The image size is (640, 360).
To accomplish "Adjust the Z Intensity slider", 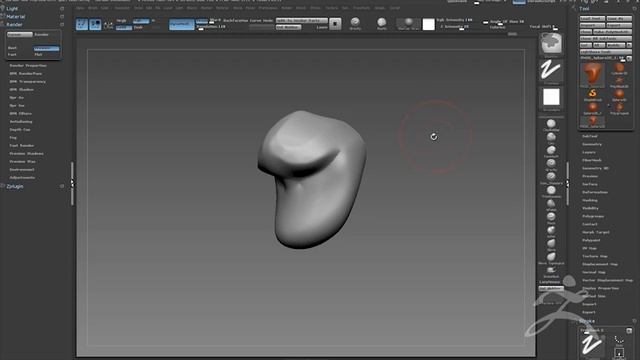I will [x=456, y=27].
